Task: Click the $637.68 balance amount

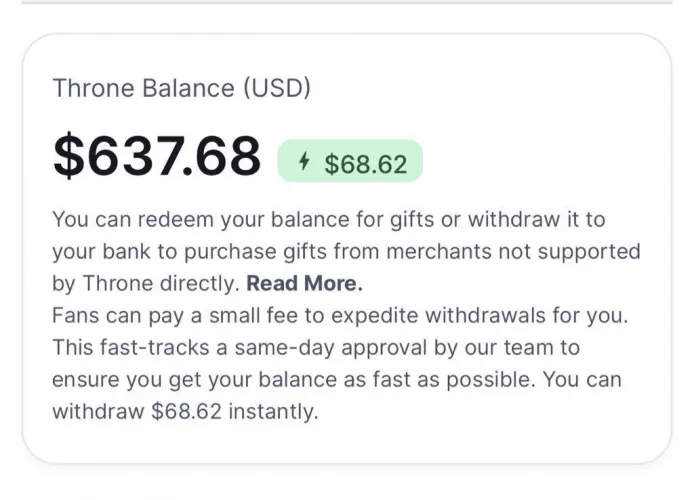Action: (157, 156)
